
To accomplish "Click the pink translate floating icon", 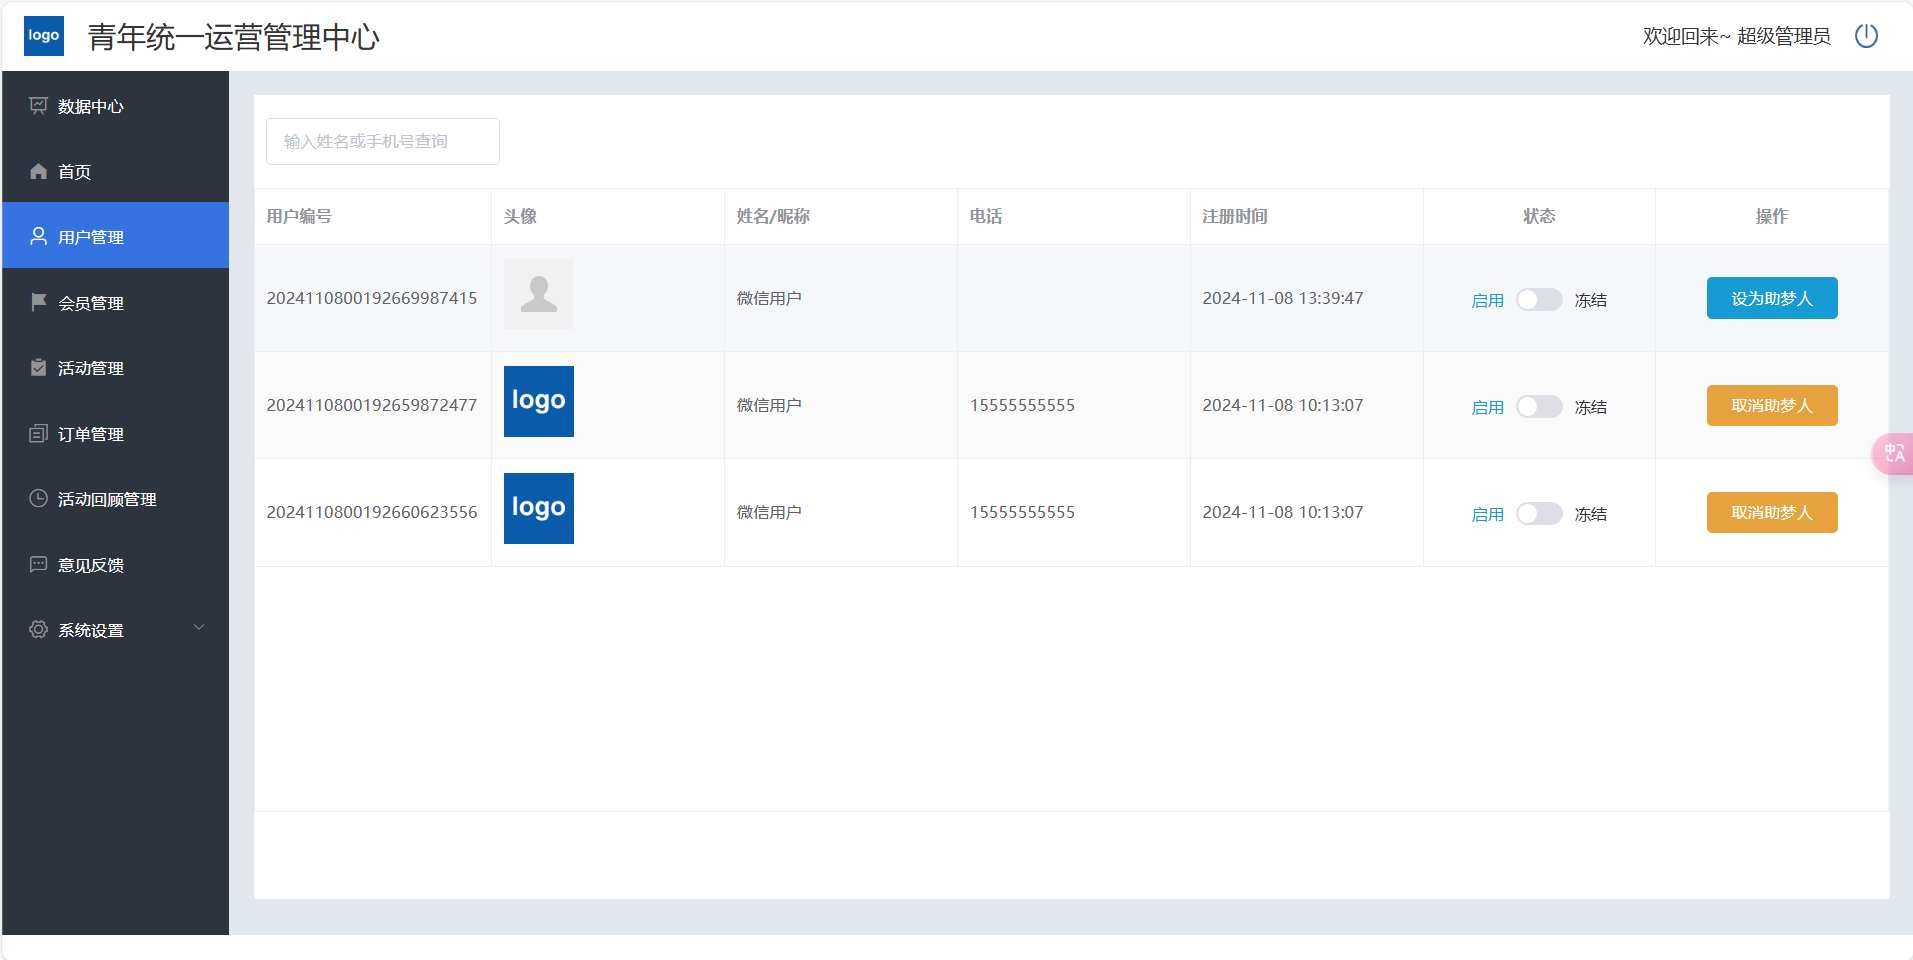I will (1892, 454).
